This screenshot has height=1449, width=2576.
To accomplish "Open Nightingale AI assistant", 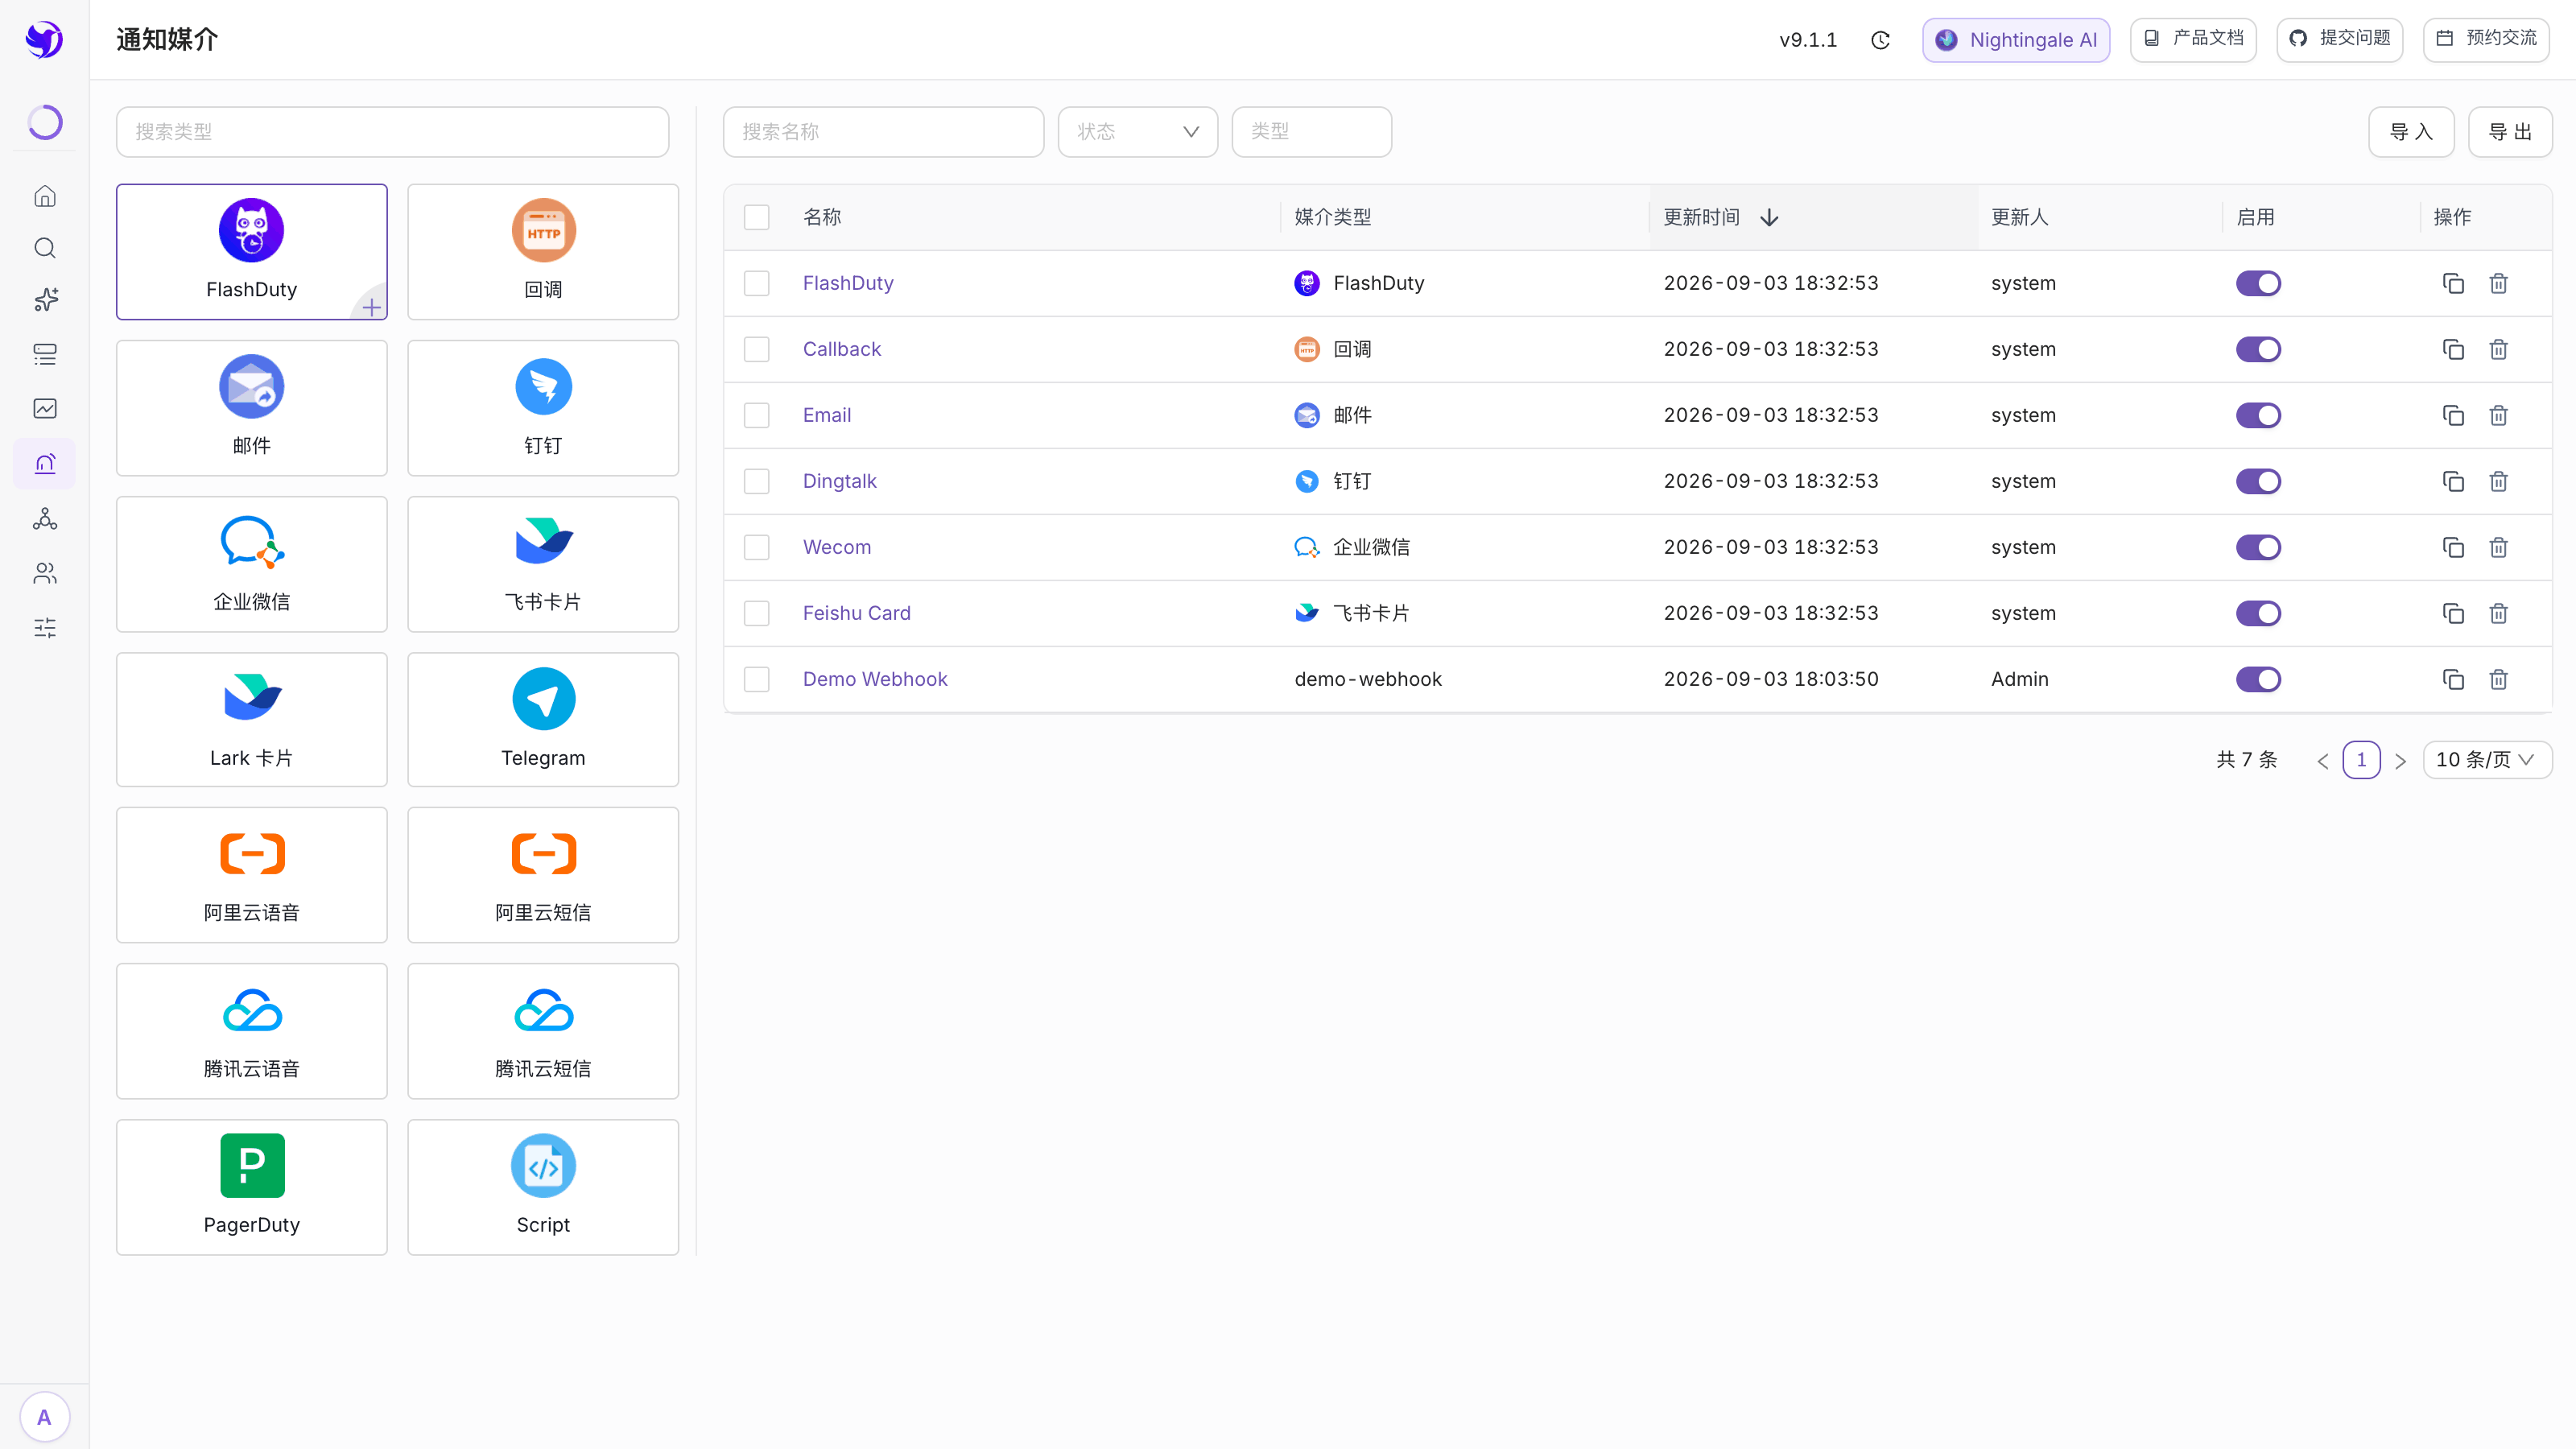I will [2016, 40].
